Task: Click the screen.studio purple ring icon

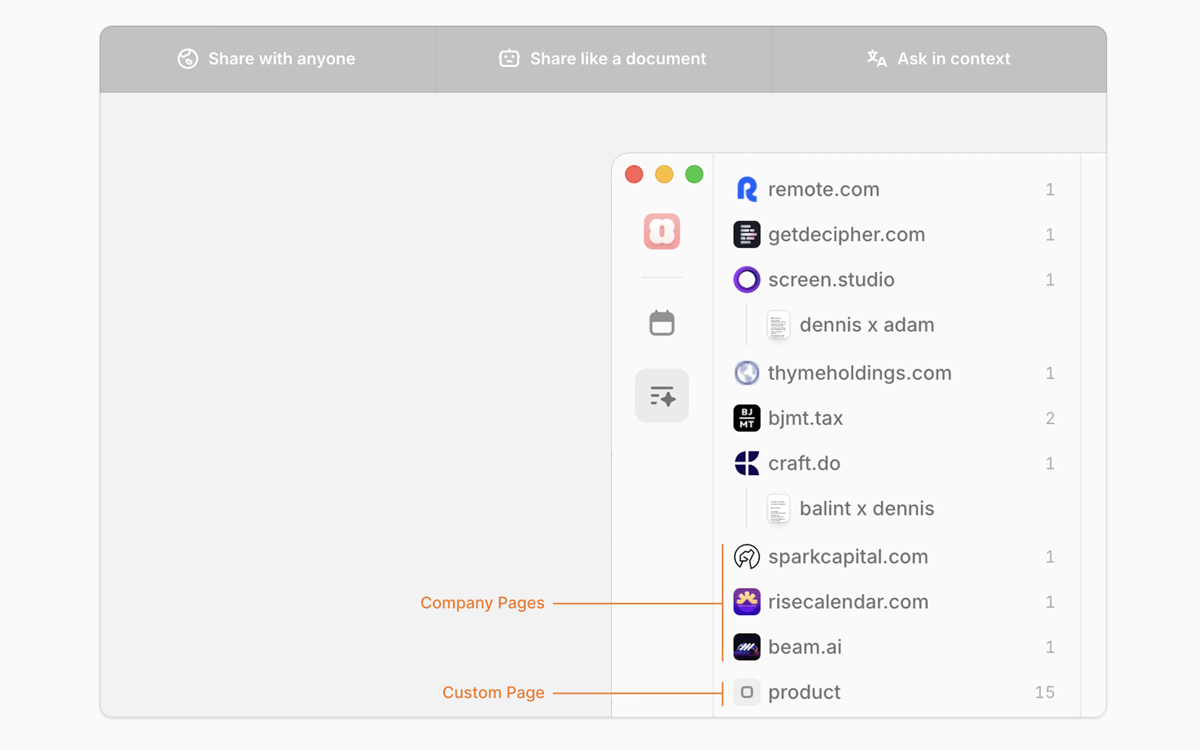Action: click(x=747, y=280)
